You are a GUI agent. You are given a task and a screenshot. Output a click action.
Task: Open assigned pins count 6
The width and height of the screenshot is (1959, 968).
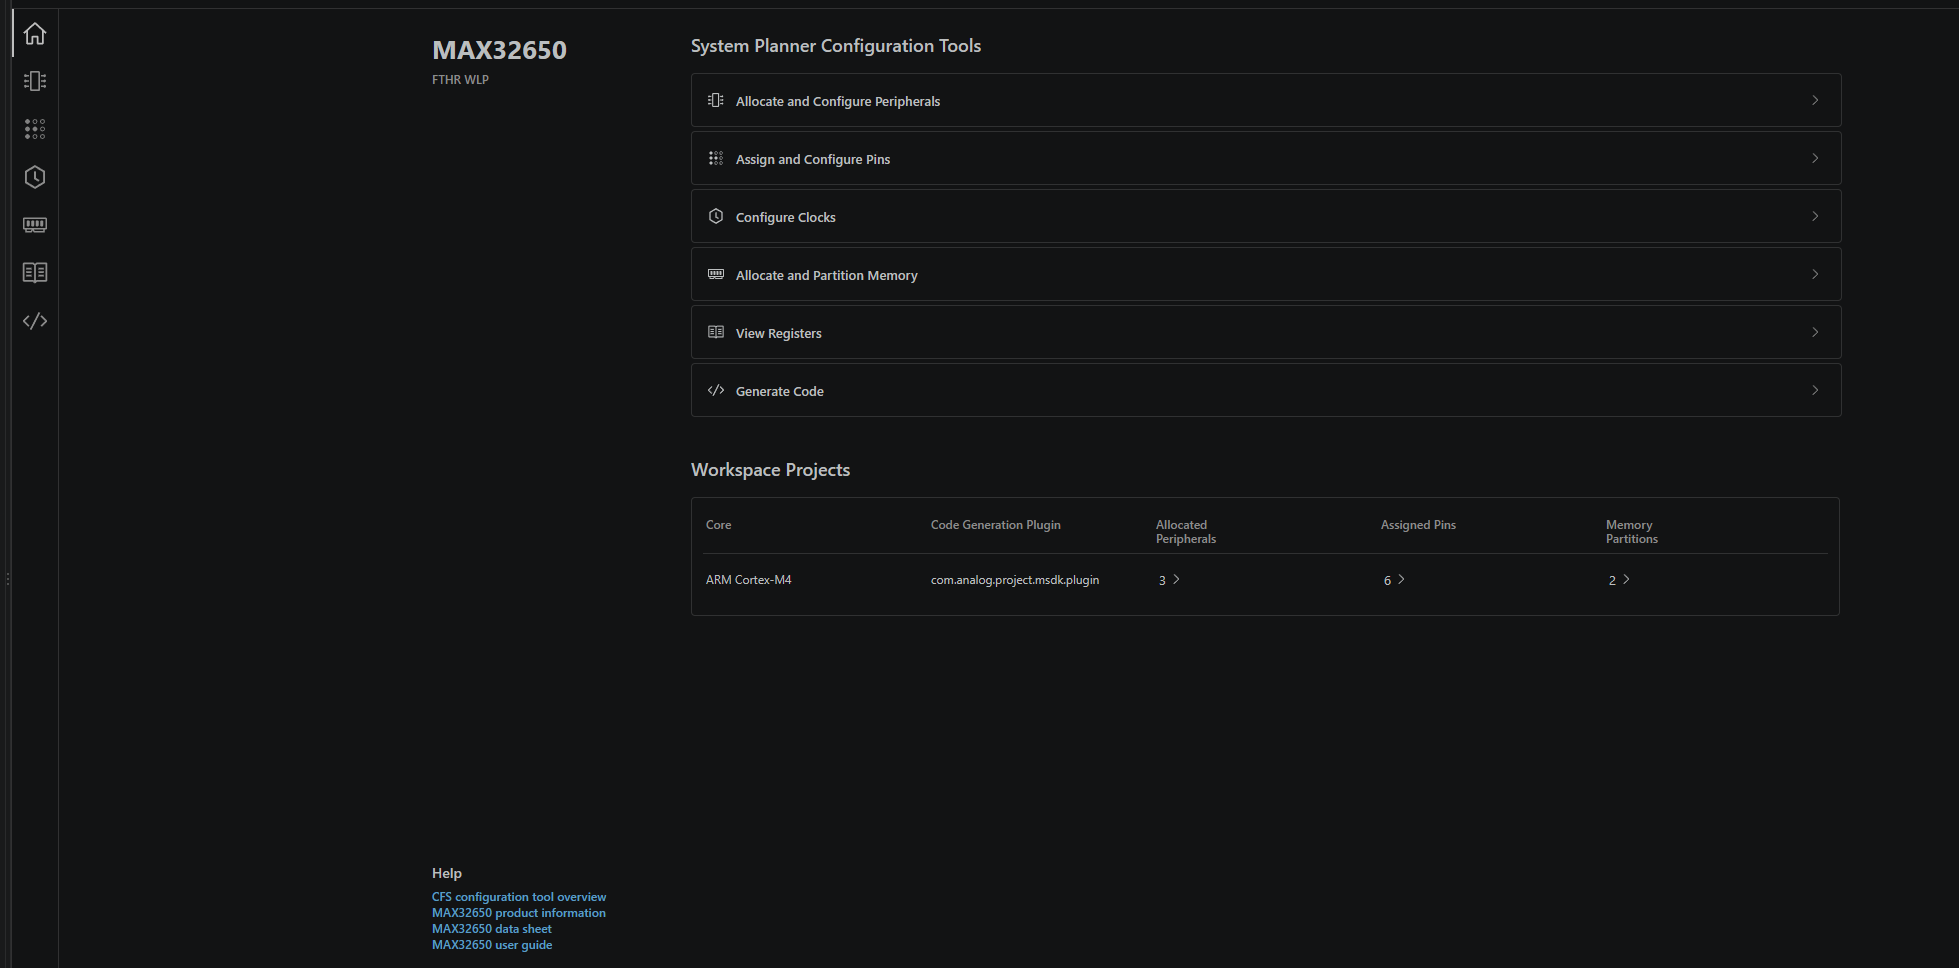click(1394, 580)
